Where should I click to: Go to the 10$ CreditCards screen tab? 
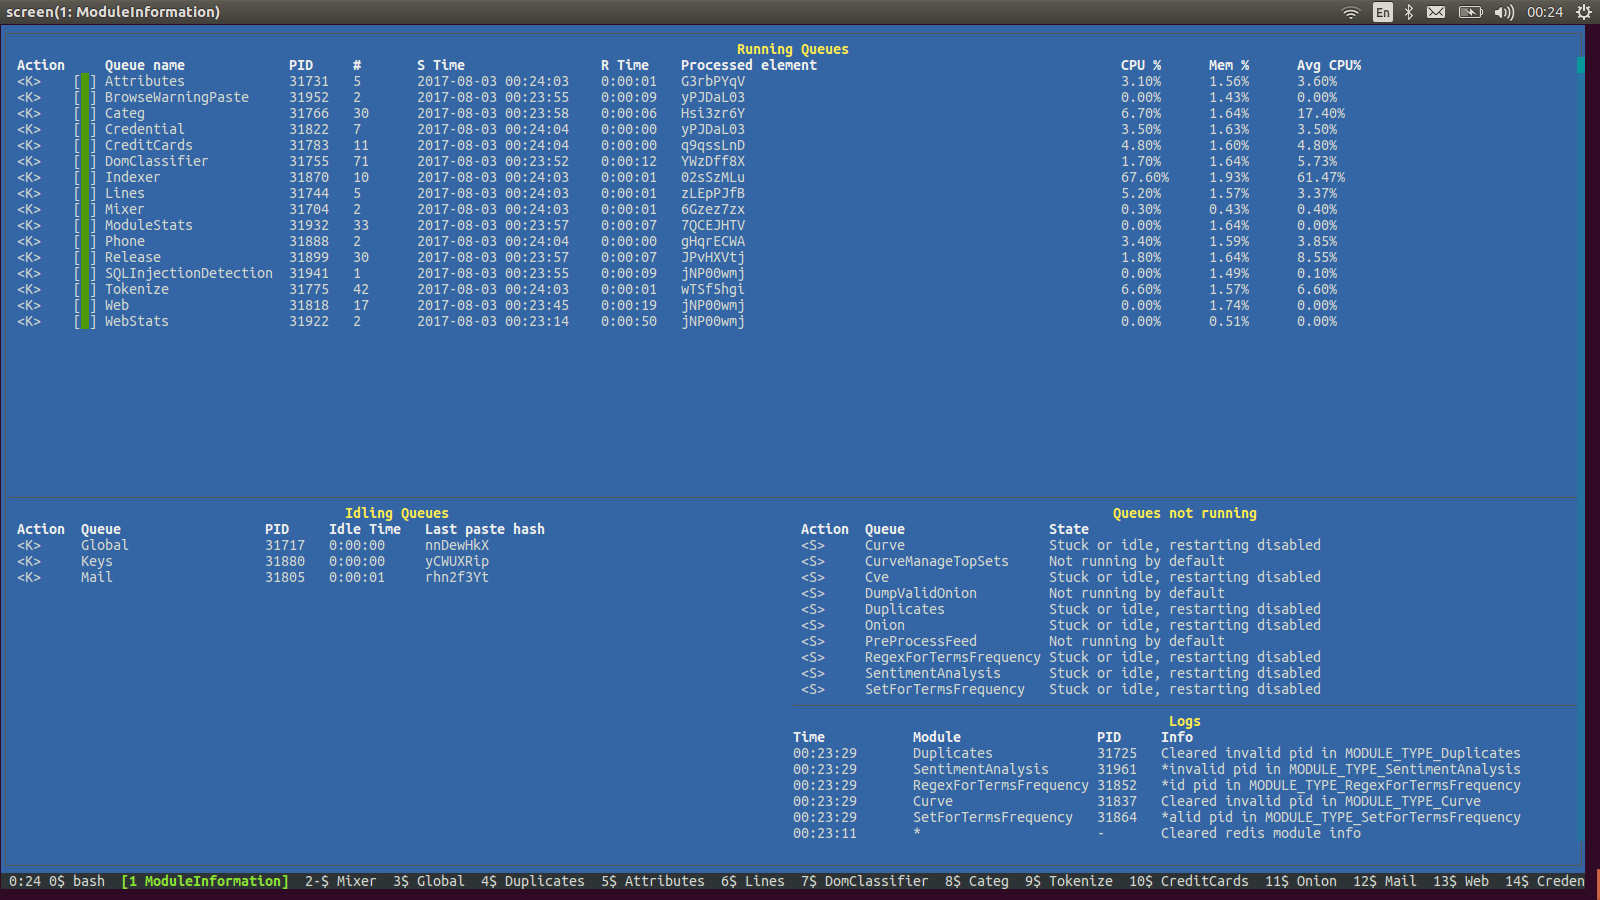(x=1188, y=881)
